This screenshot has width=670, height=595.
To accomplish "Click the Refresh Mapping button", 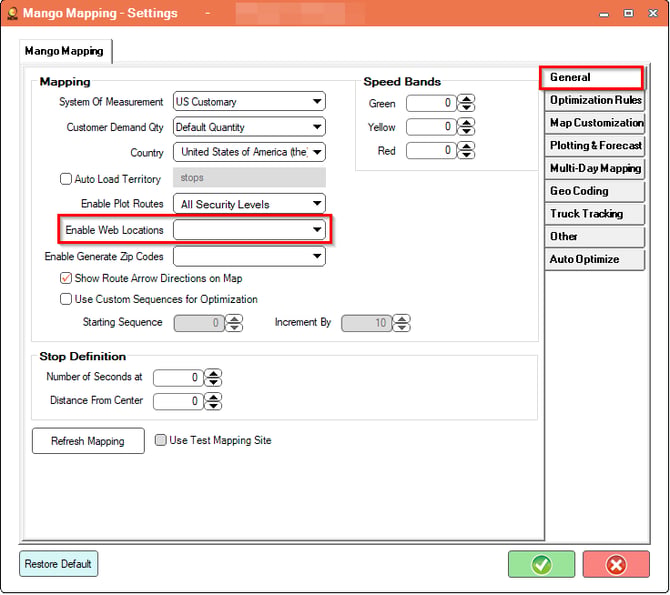I will pos(88,441).
